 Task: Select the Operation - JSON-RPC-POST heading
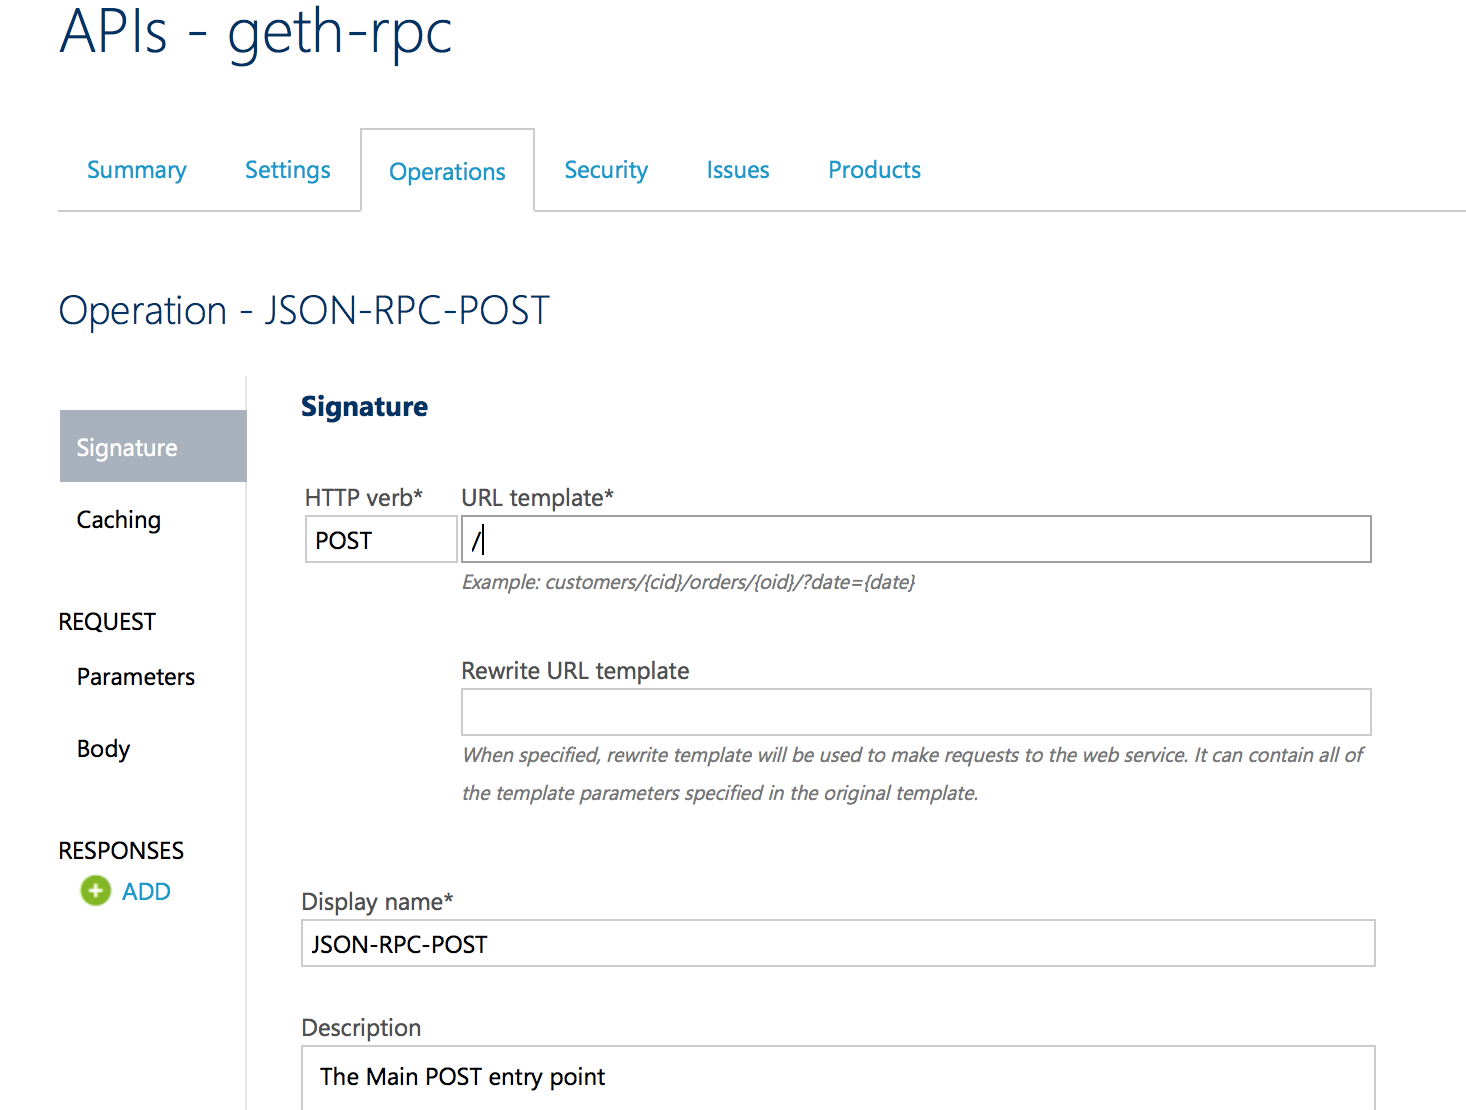(304, 310)
